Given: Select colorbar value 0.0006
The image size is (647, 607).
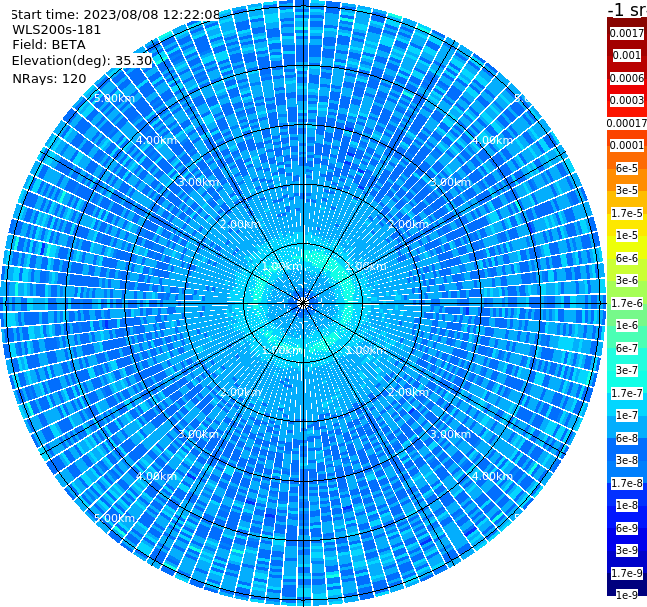Looking at the screenshot, I should click(x=627, y=78).
